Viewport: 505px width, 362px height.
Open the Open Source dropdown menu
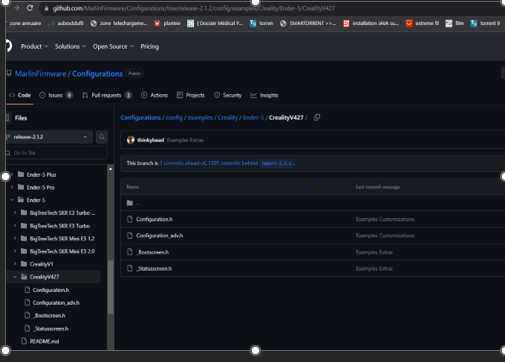[113, 46]
